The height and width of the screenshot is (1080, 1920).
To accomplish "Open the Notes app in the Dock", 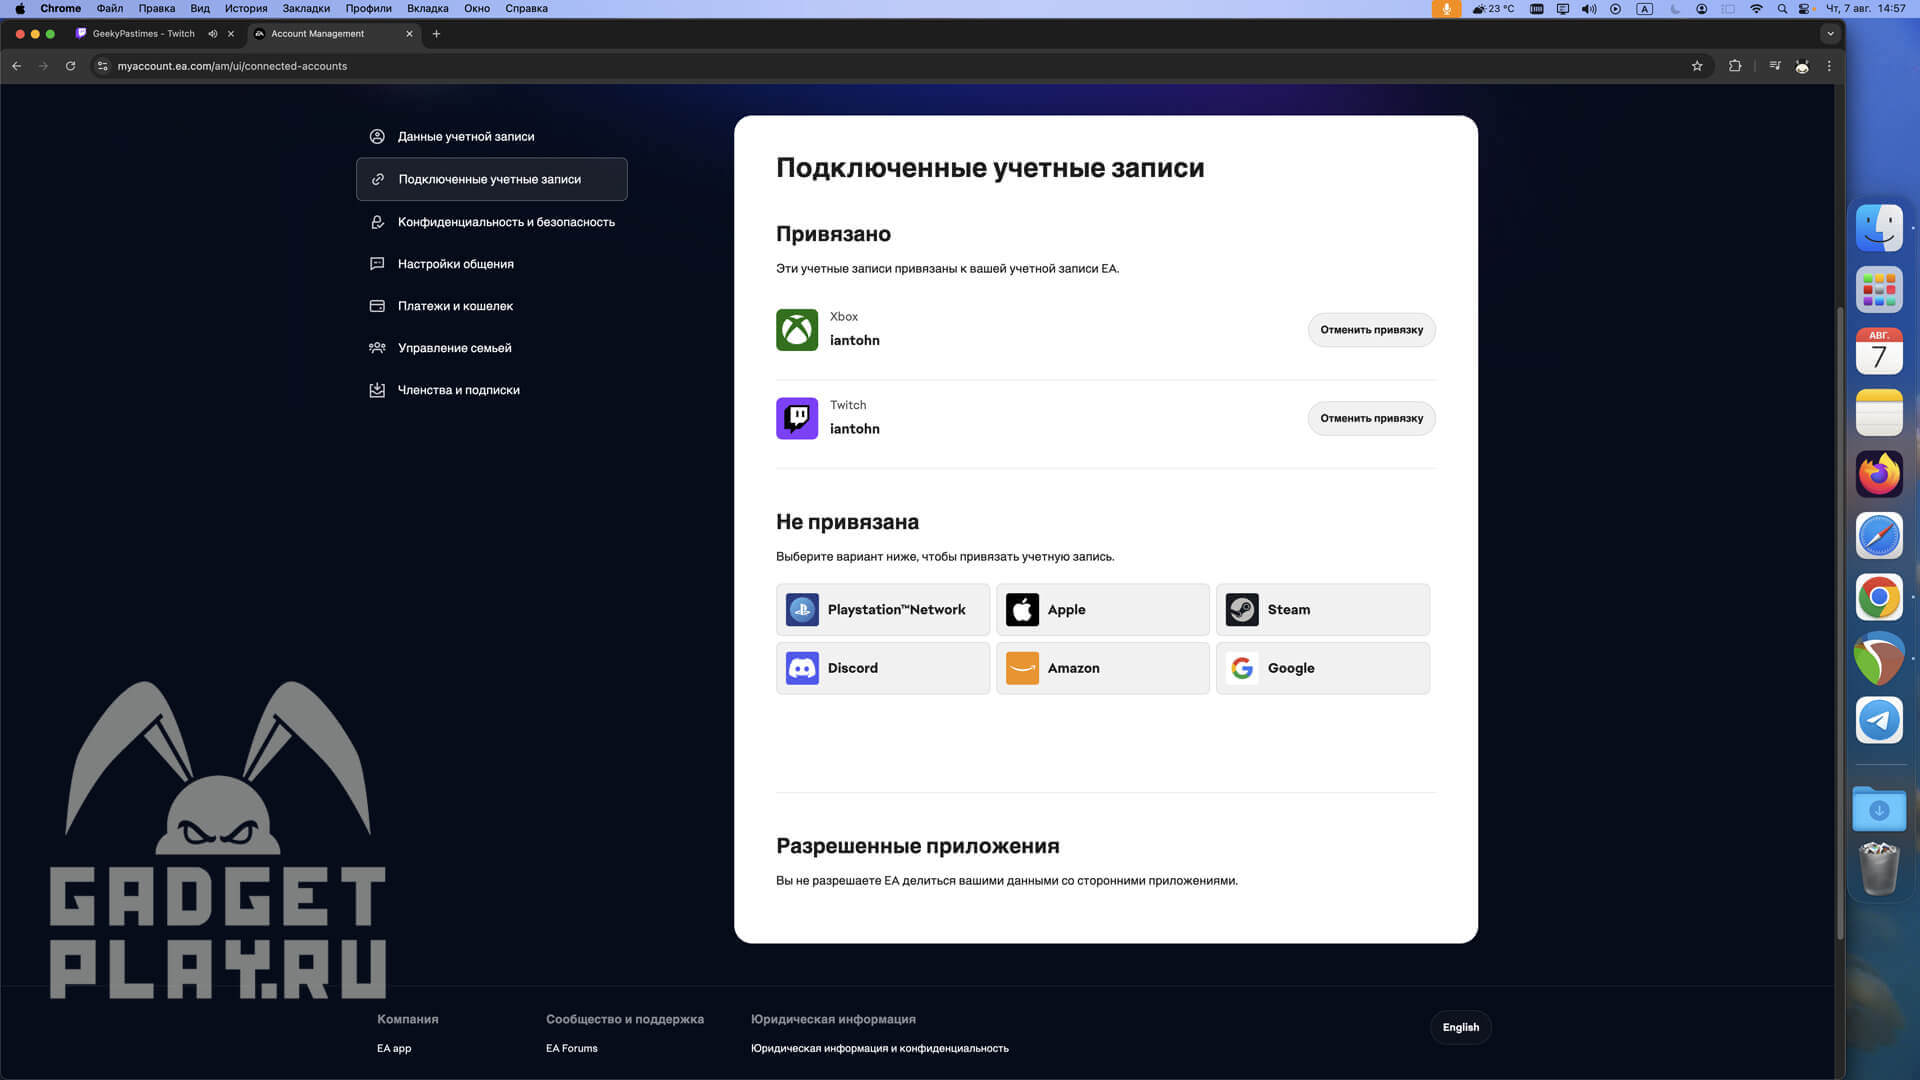I will tap(1879, 413).
